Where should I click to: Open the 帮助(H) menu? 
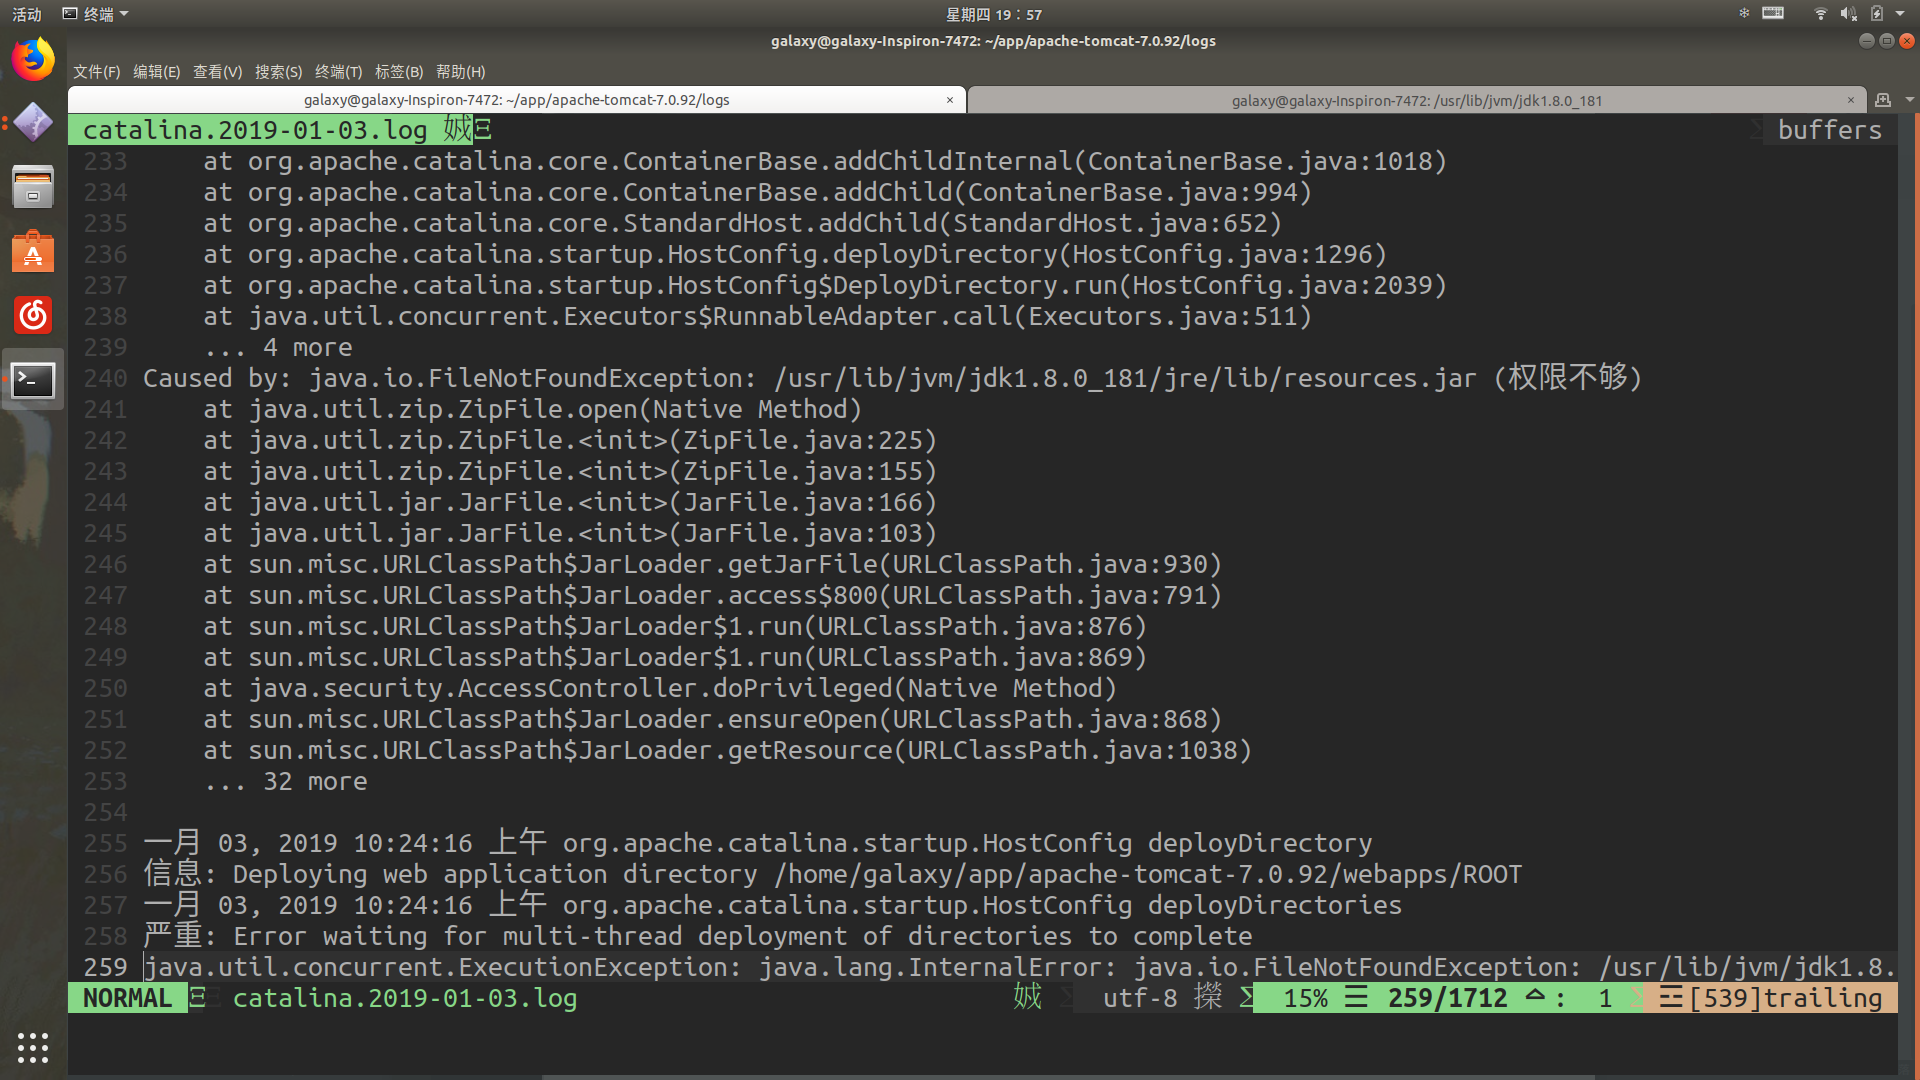point(460,72)
